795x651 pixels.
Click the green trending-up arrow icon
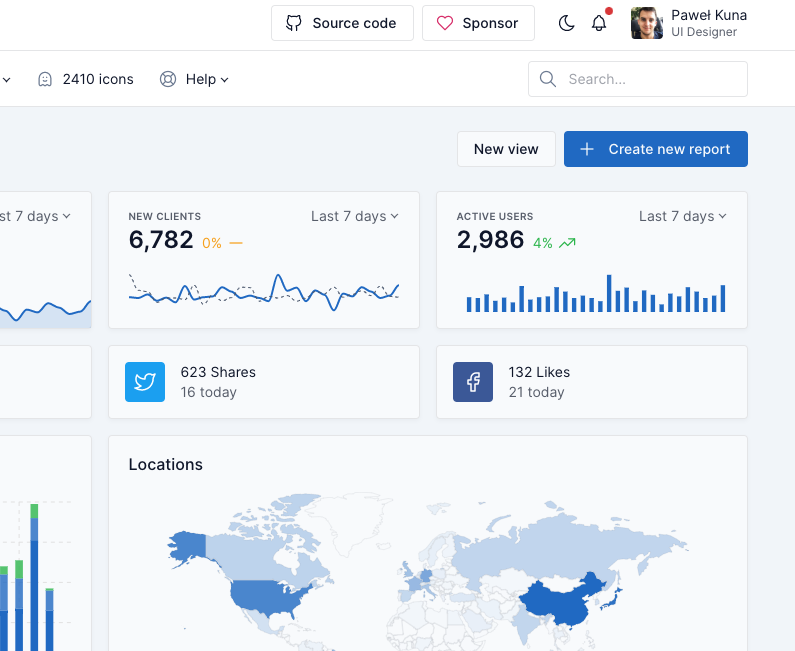(x=567, y=243)
